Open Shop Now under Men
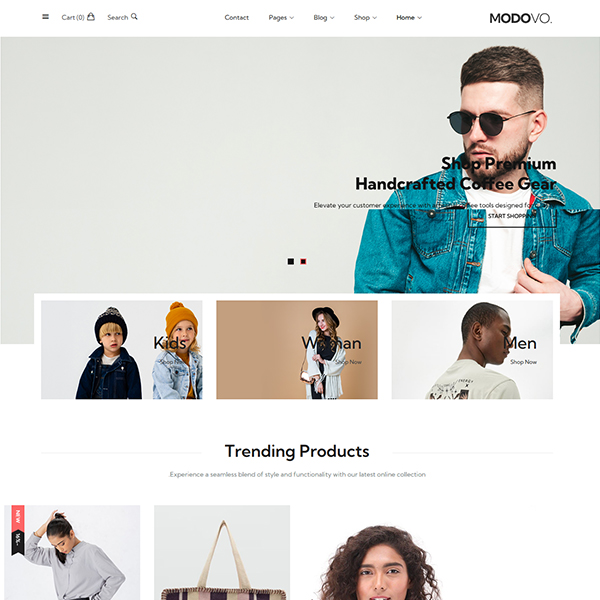The height and width of the screenshot is (600, 600). 523,362
